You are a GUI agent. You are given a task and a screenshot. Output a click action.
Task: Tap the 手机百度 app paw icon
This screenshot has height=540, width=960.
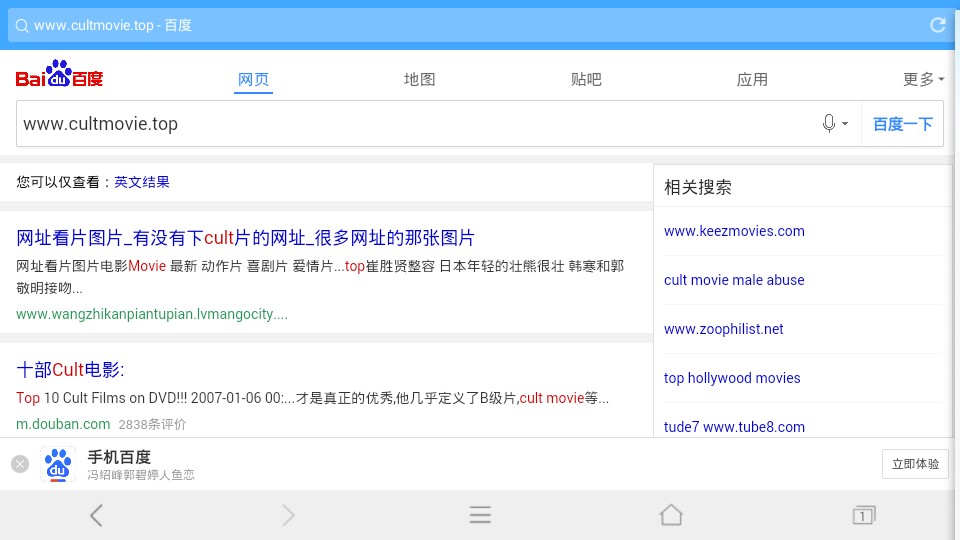(x=58, y=464)
